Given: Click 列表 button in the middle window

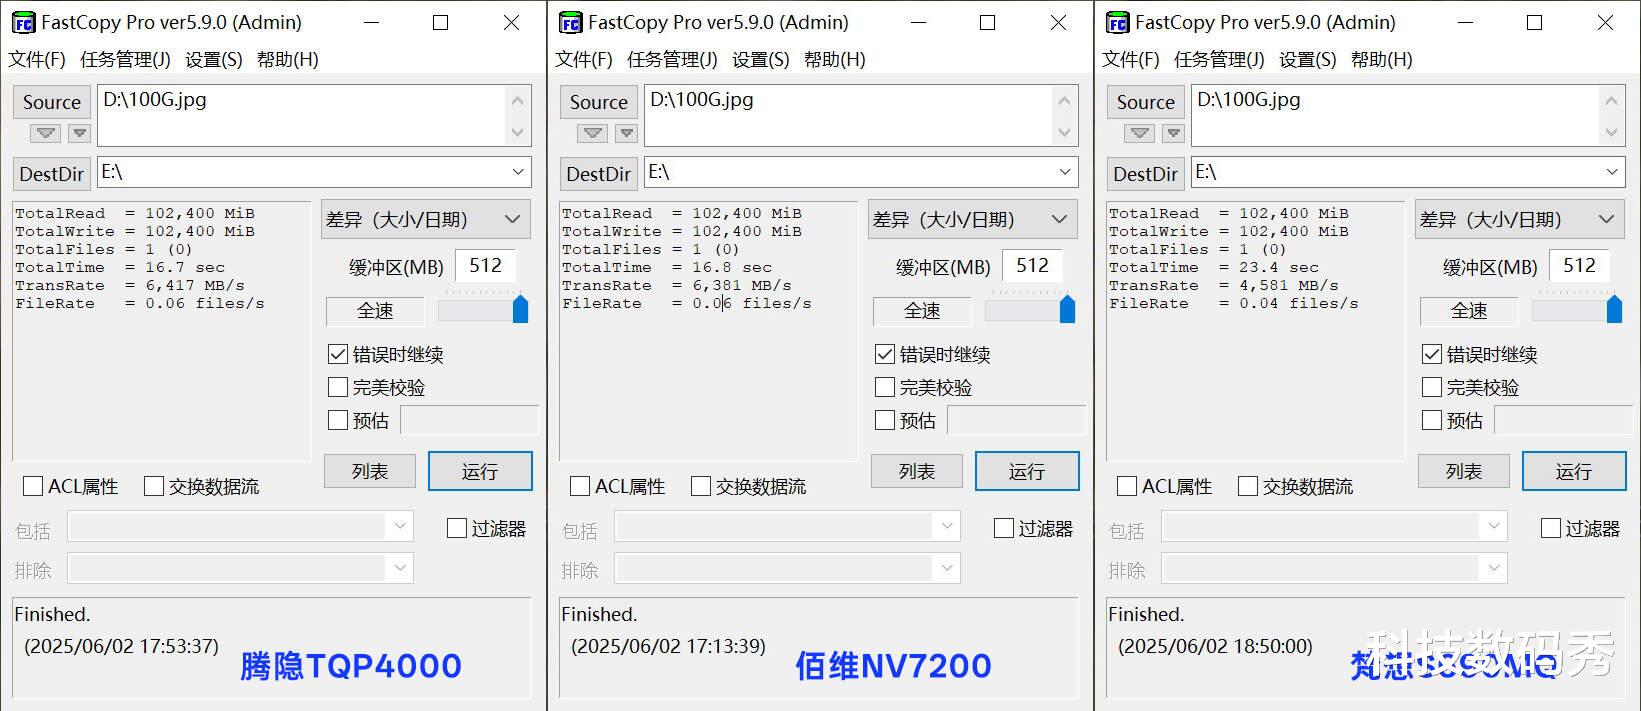Looking at the screenshot, I should click(x=917, y=471).
